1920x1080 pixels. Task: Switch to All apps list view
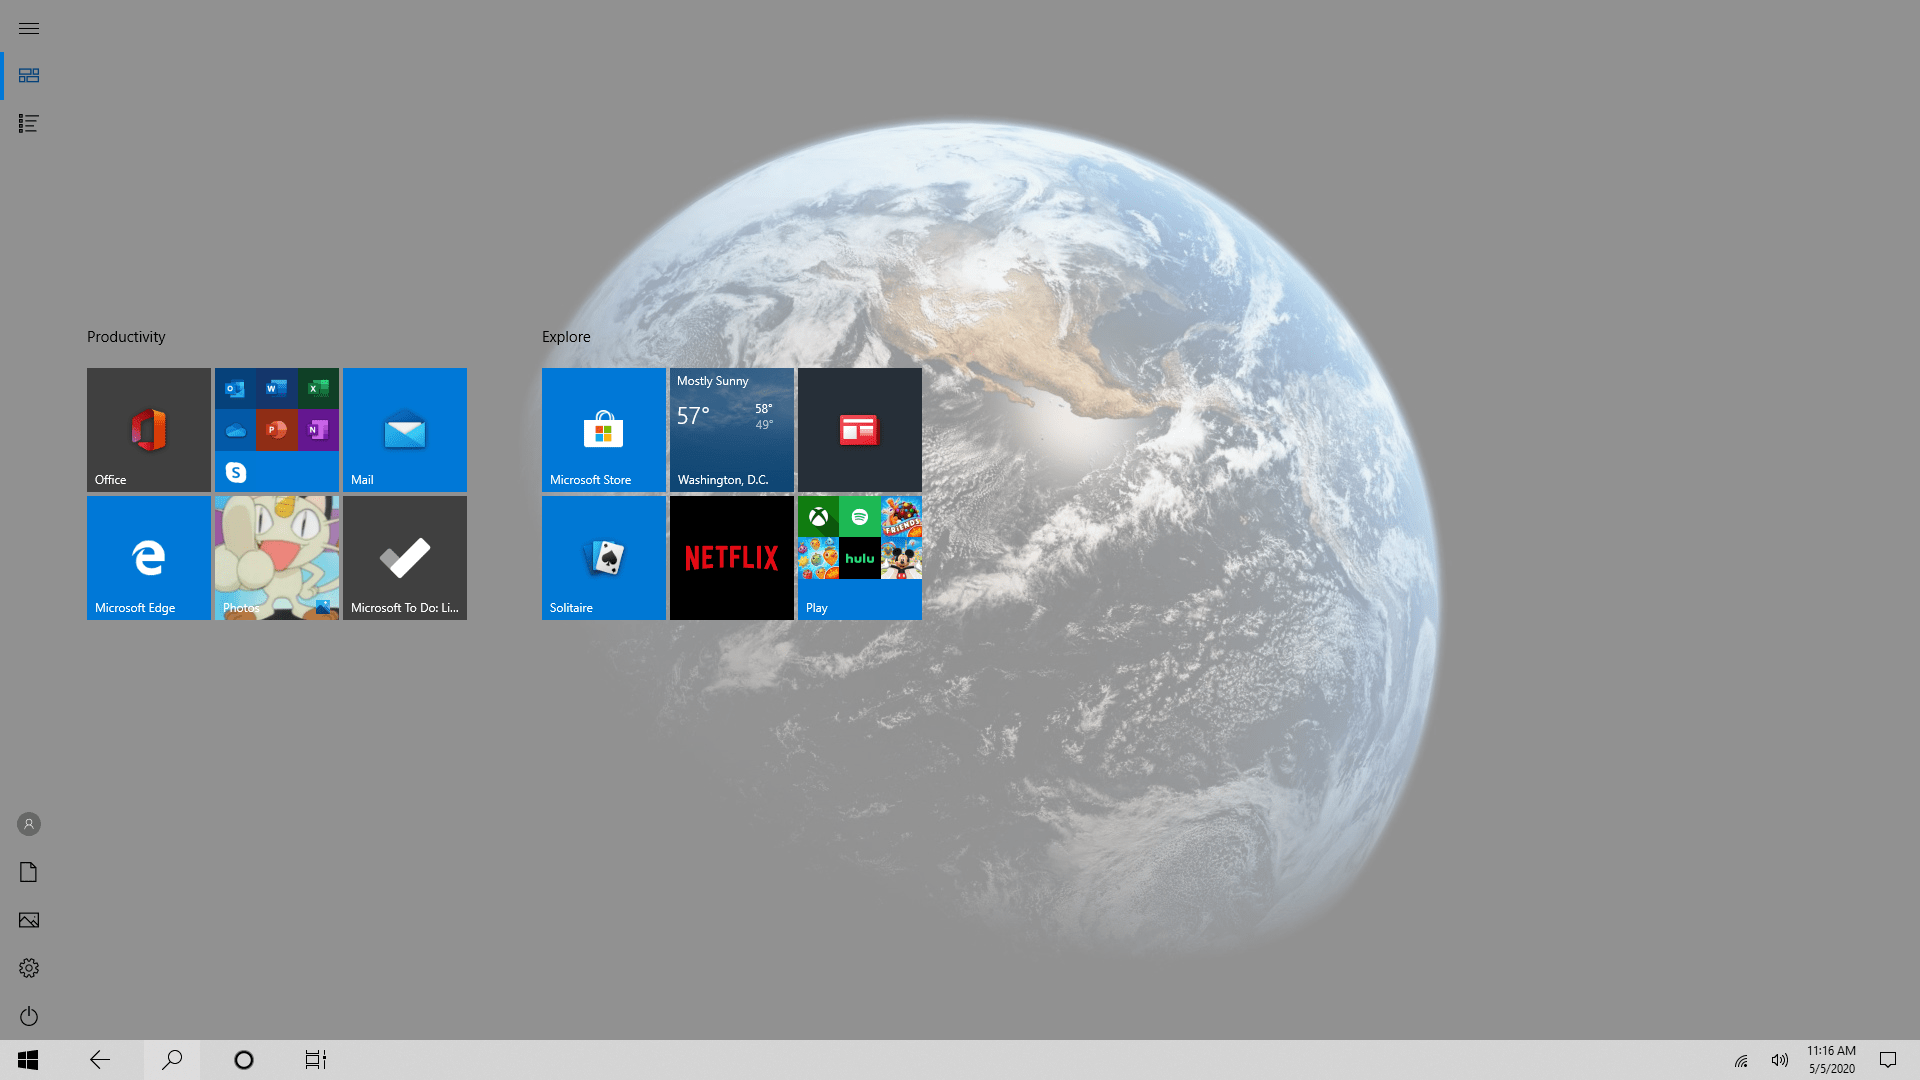pyautogui.click(x=28, y=124)
